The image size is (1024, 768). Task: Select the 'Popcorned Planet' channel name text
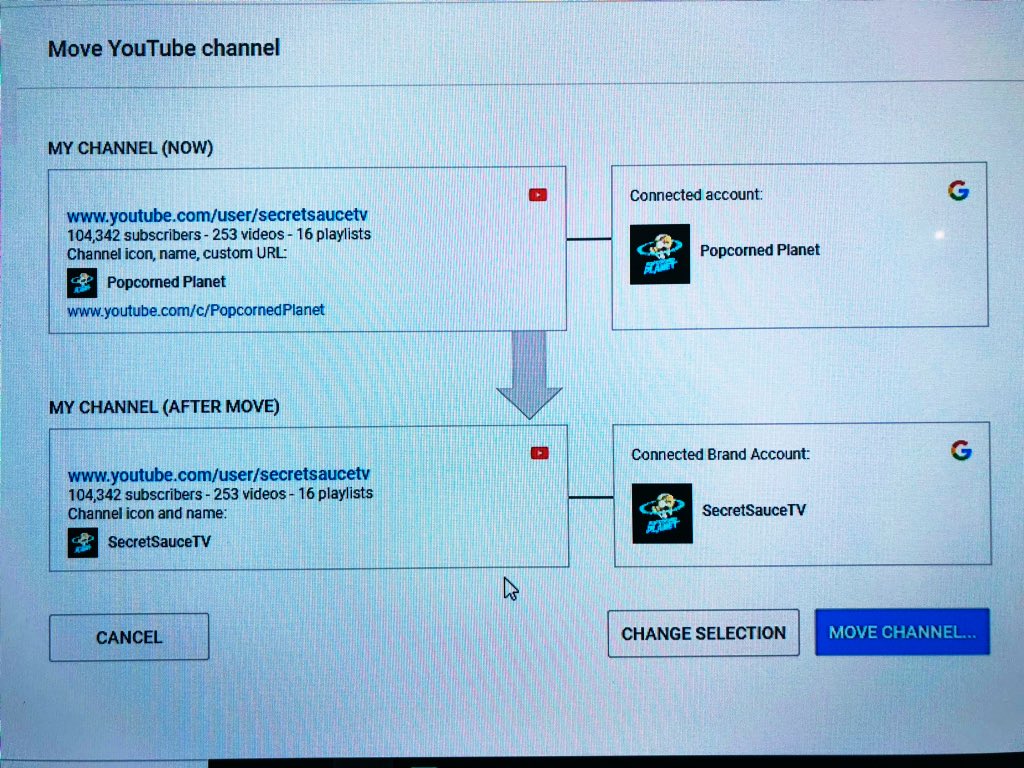(167, 282)
